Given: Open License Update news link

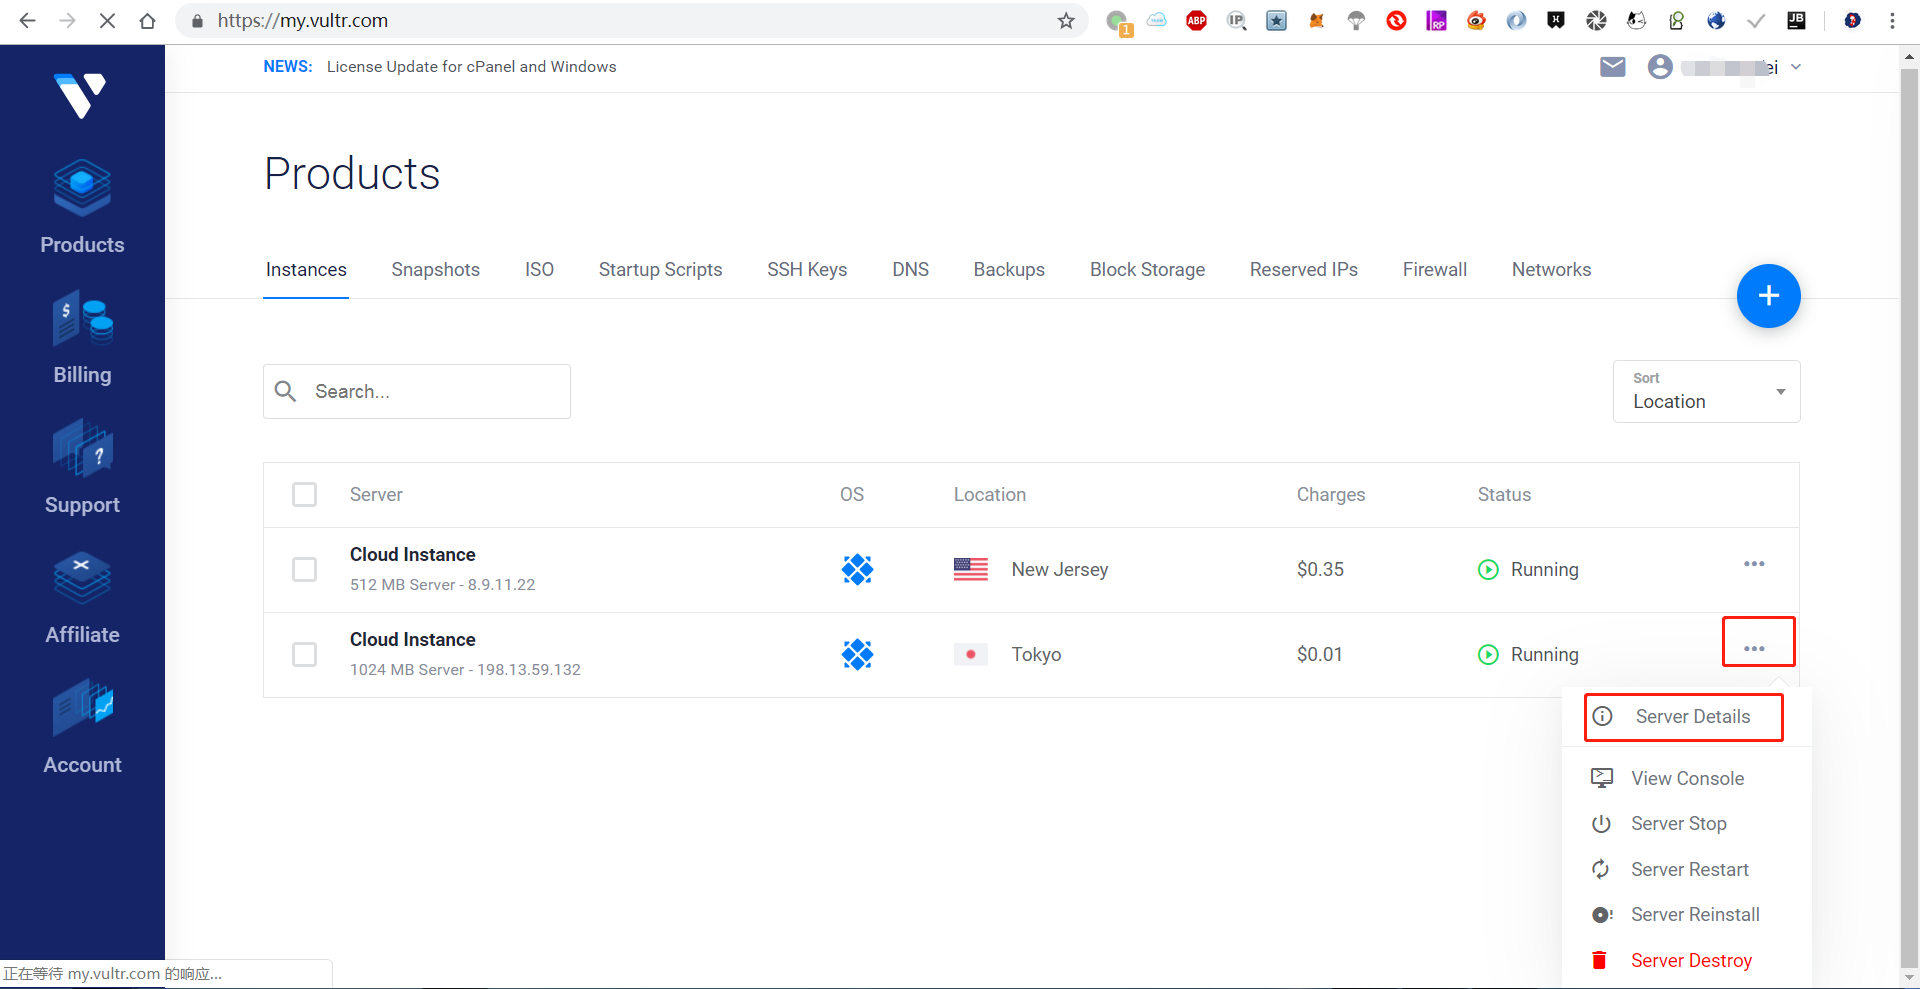Looking at the screenshot, I should [471, 67].
